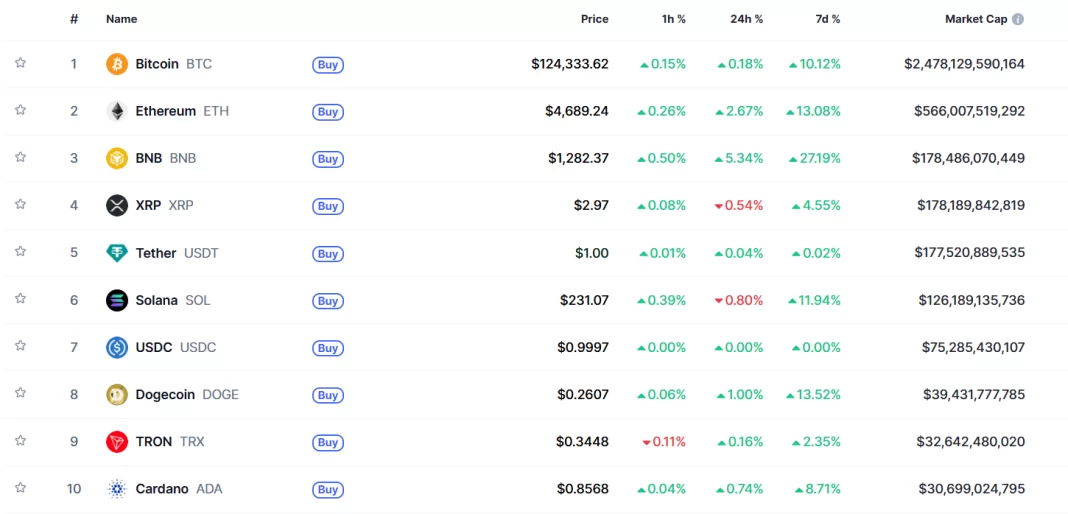
Task: Sort table by Price column header
Action: (594, 19)
